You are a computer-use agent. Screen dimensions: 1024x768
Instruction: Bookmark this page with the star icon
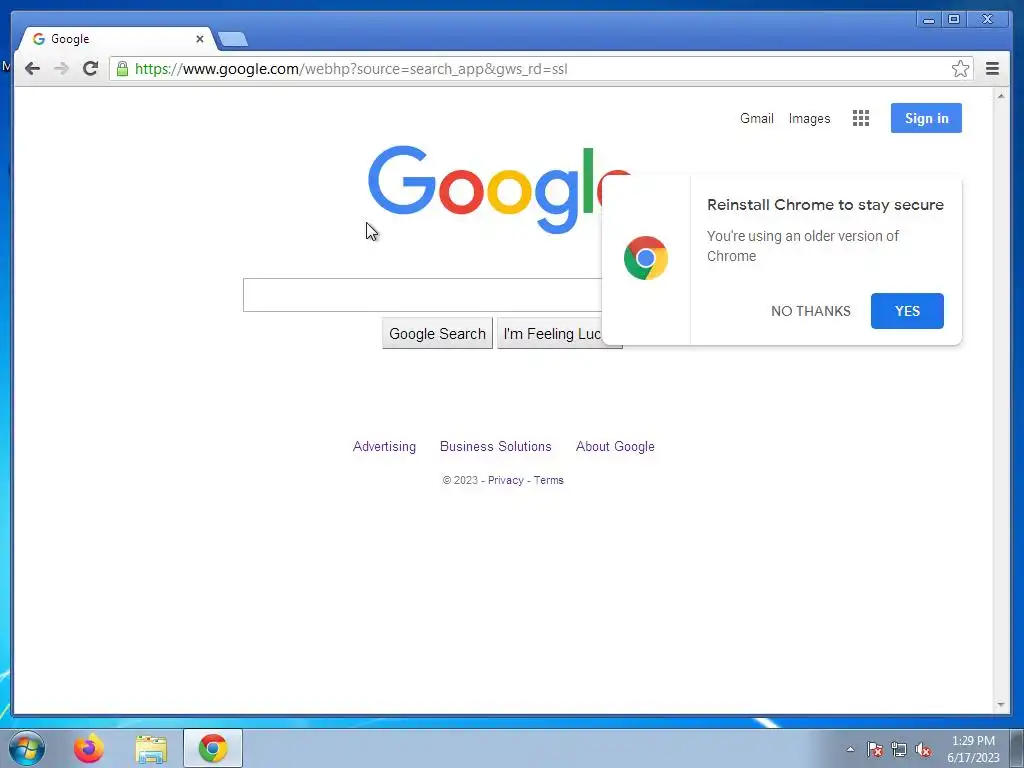pyautogui.click(x=960, y=69)
